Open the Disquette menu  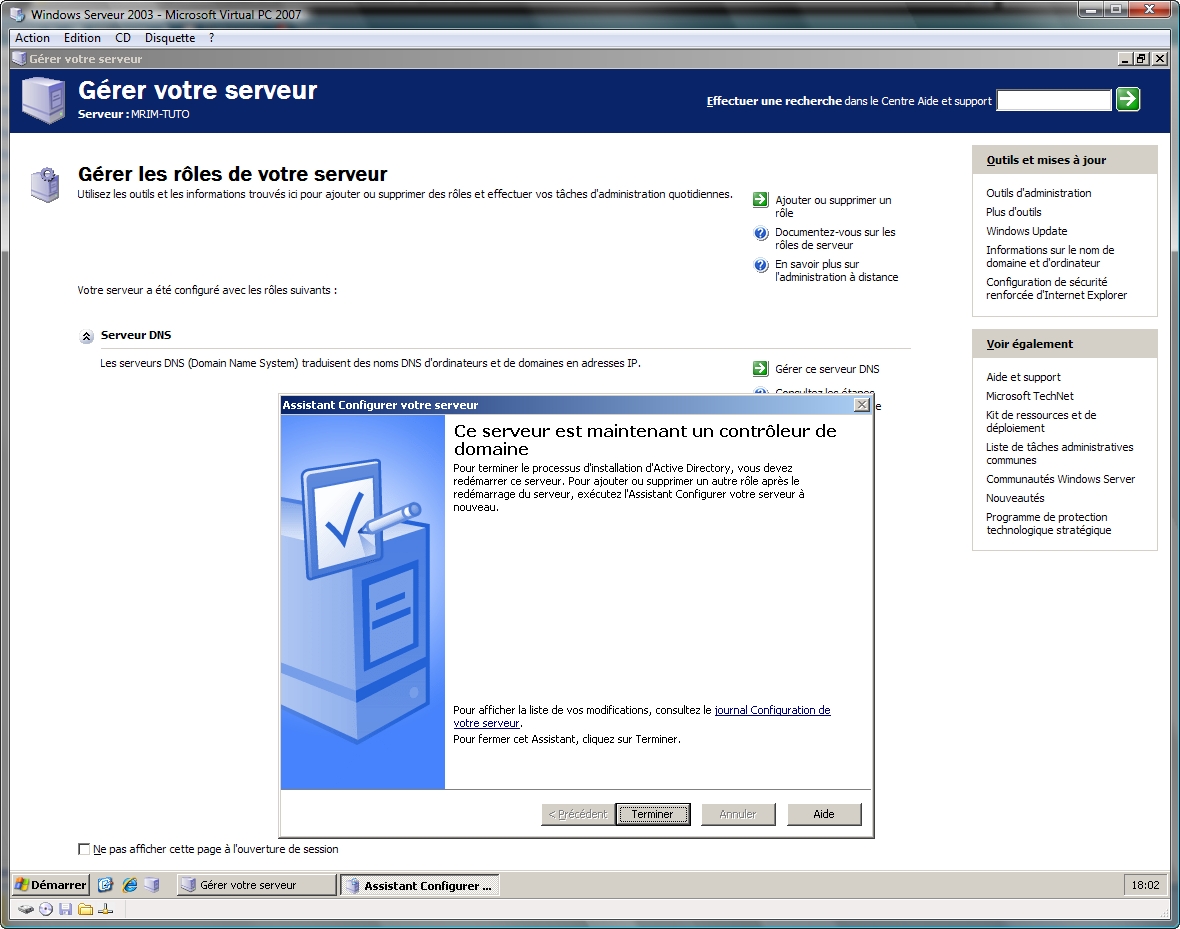pyautogui.click(x=170, y=38)
